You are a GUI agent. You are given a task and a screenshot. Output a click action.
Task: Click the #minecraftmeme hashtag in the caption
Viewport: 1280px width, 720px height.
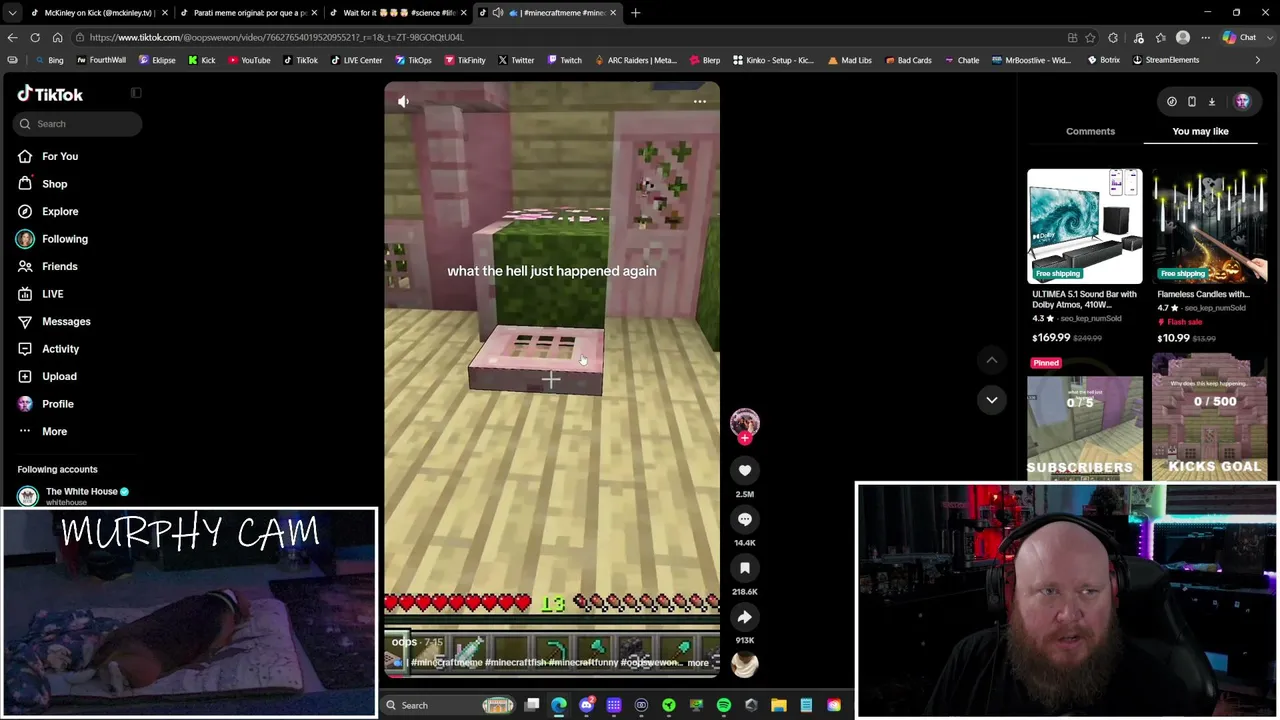tap(446, 663)
